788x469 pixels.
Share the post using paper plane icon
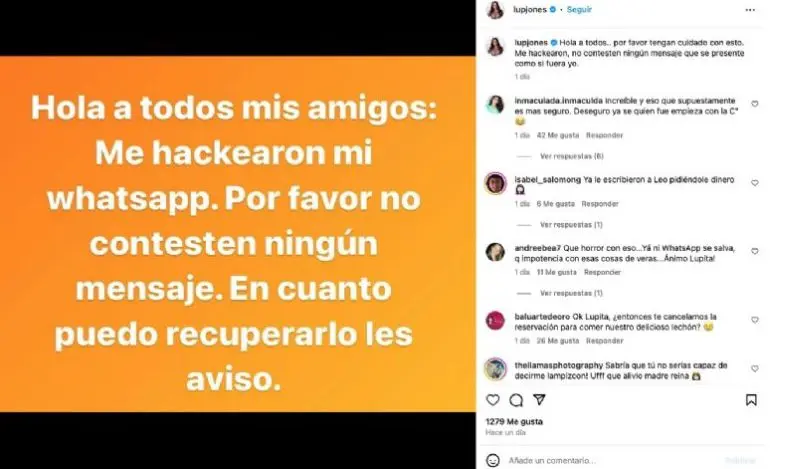539,400
